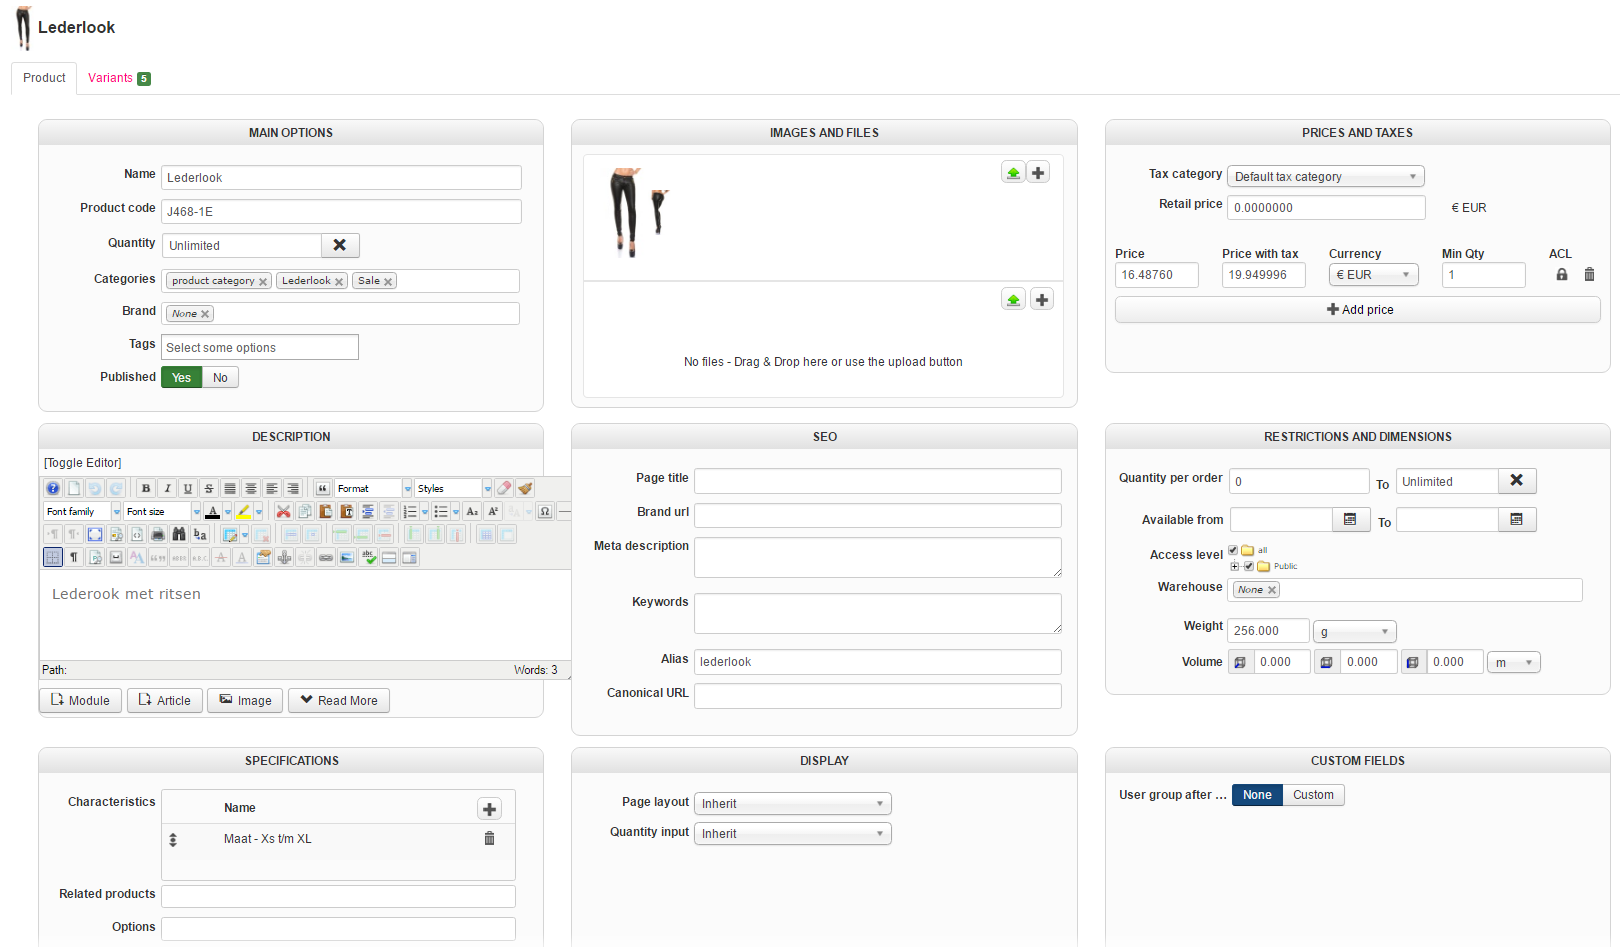Viewport: 1620px width, 947px height.
Task: Toggle the 'Public' access level checkbox
Action: point(1249,566)
